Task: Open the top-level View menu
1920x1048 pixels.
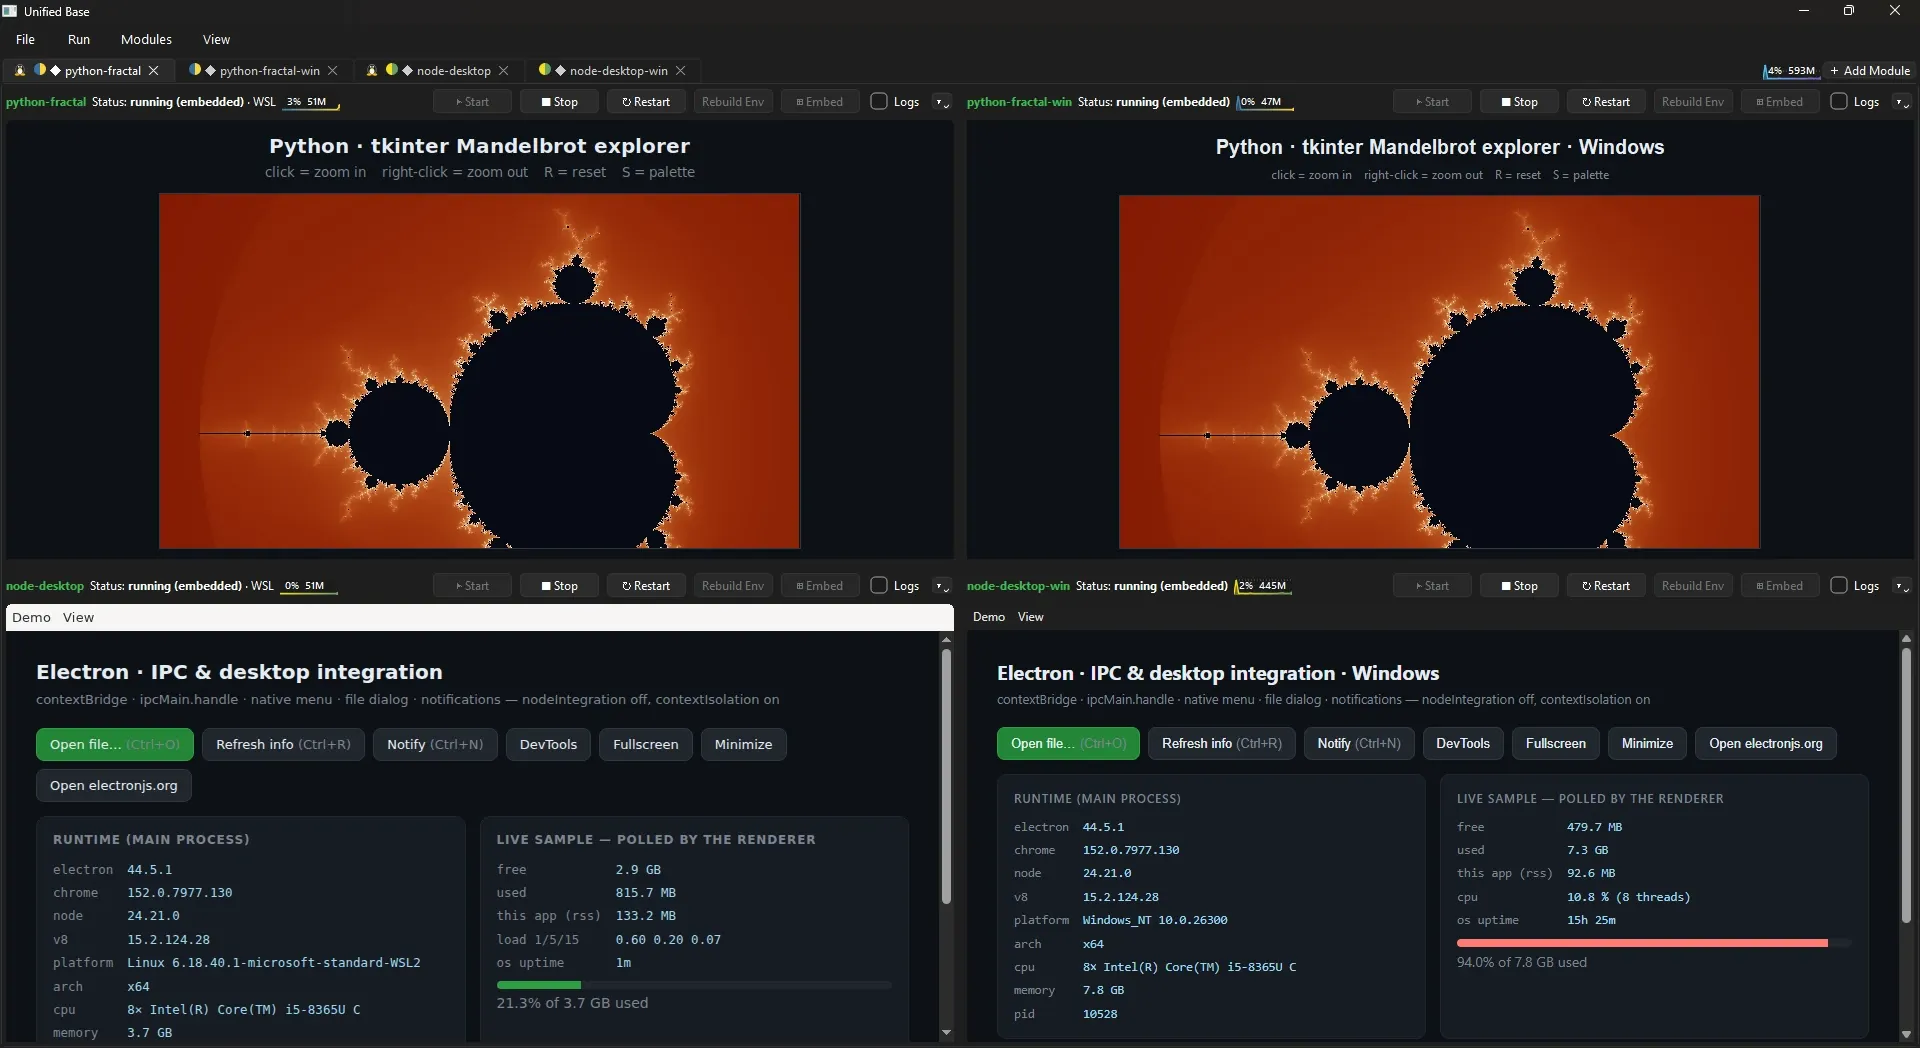Action: [216, 40]
